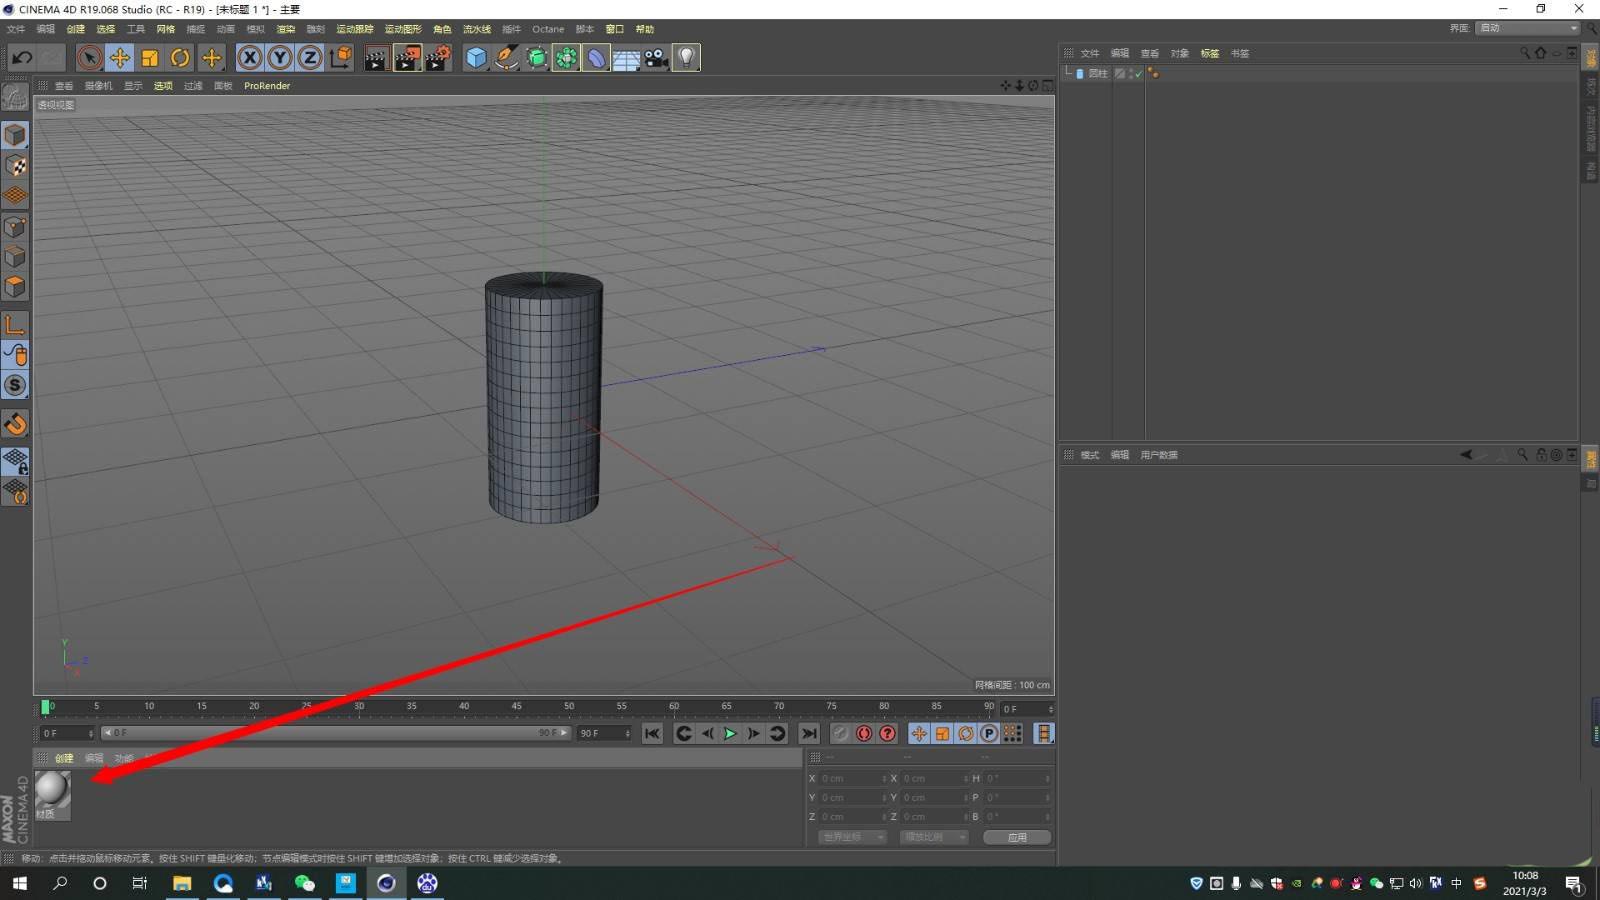
Task: Select the Scale tool
Action: [149, 57]
